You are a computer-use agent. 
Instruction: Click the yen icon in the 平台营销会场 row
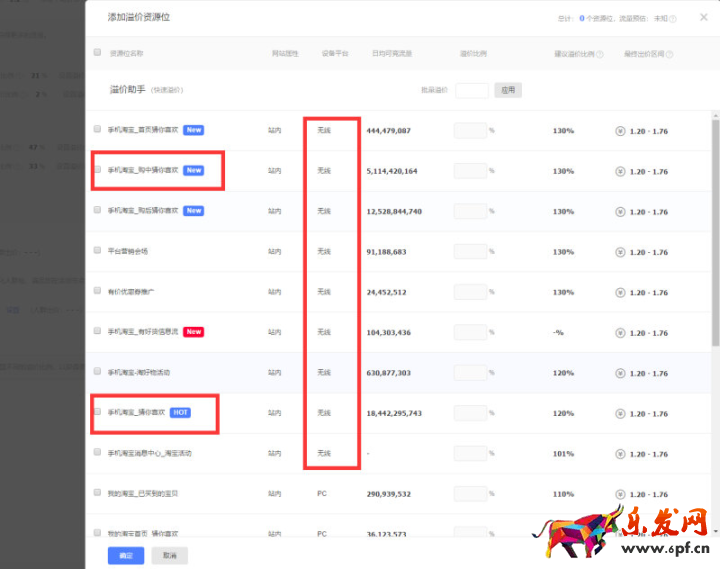pyautogui.click(x=620, y=252)
